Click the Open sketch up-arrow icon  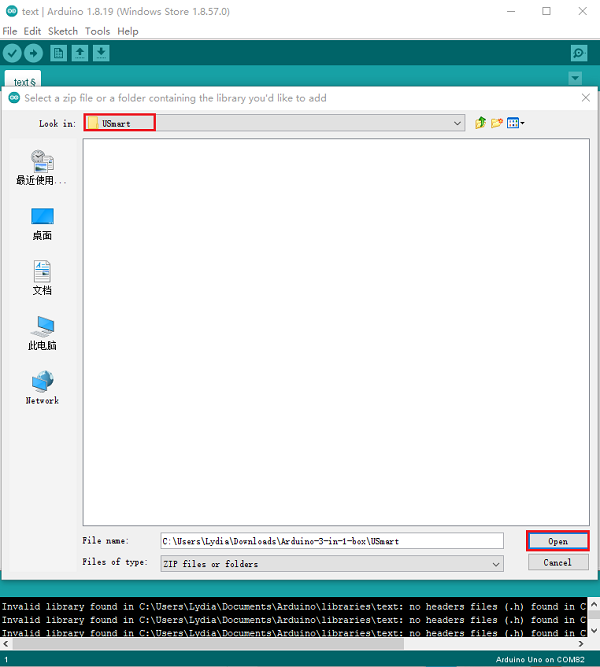coord(80,53)
